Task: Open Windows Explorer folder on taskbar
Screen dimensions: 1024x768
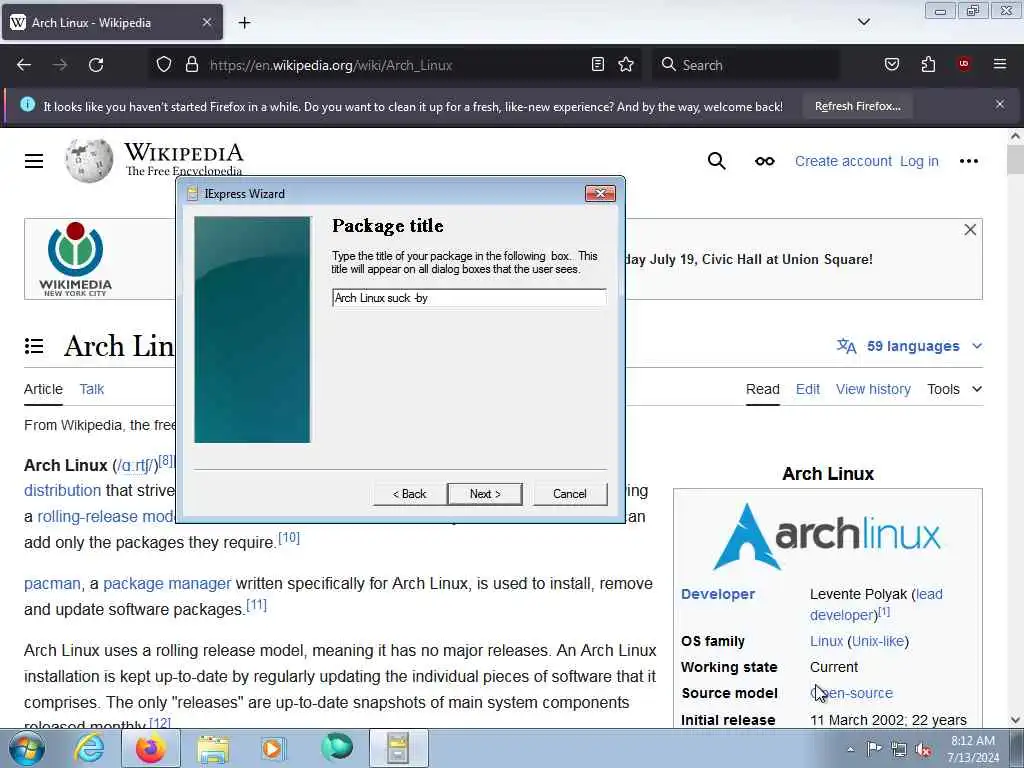Action: pyautogui.click(x=213, y=749)
